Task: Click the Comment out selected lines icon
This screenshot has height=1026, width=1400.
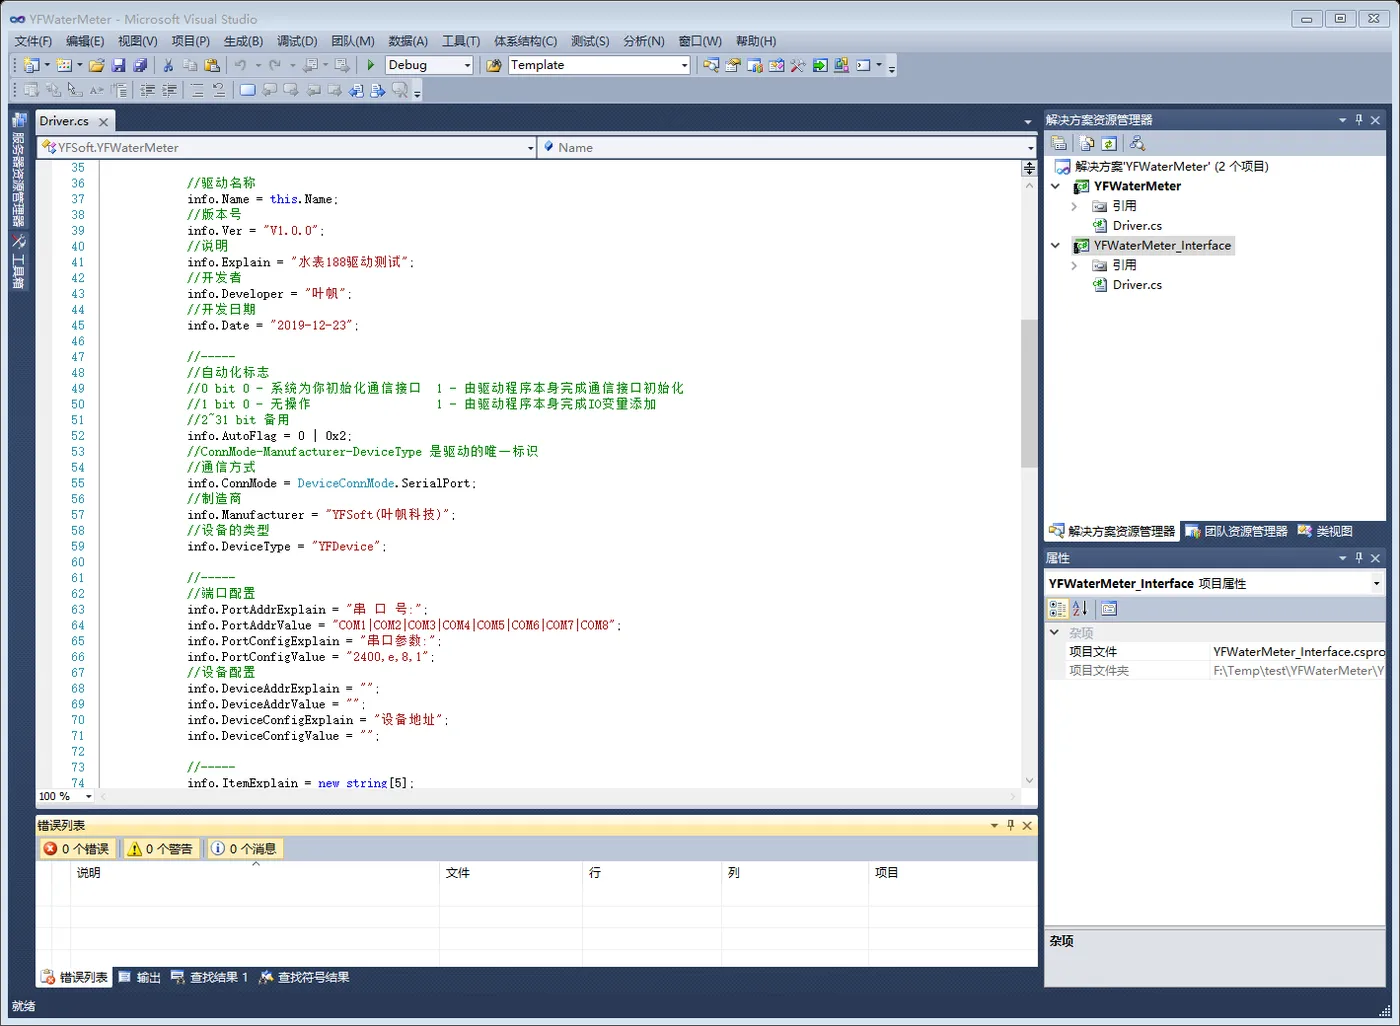Action: (x=197, y=90)
